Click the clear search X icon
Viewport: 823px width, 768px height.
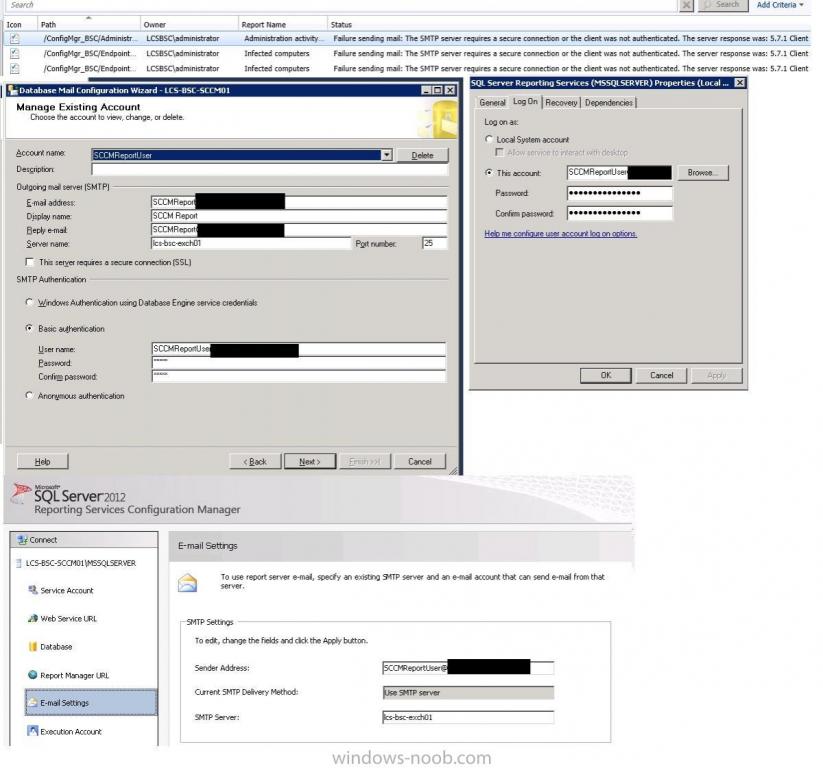[x=686, y=5]
